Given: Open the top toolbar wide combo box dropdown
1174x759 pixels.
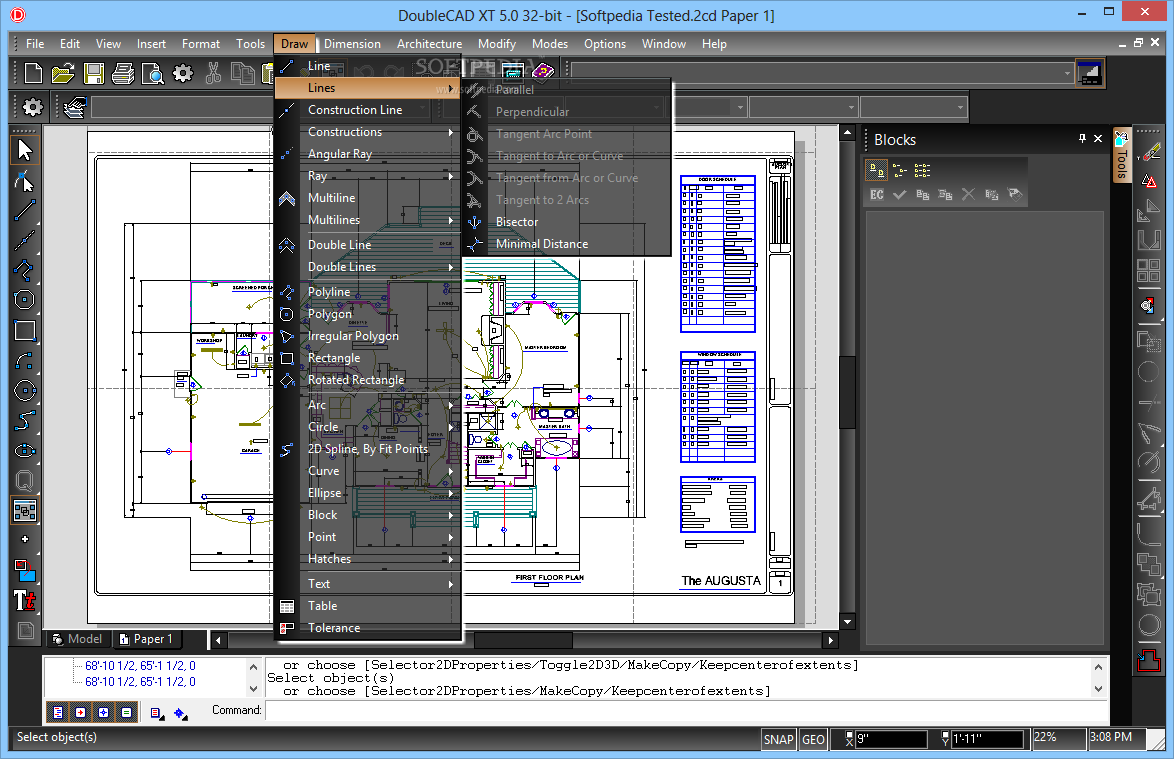Looking at the screenshot, I should pos(1067,73).
